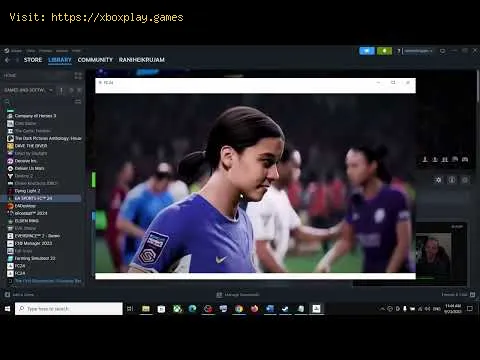Click the Friends & Chat icon at bottom right
The width and height of the screenshot is (480, 360).
pos(472,294)
